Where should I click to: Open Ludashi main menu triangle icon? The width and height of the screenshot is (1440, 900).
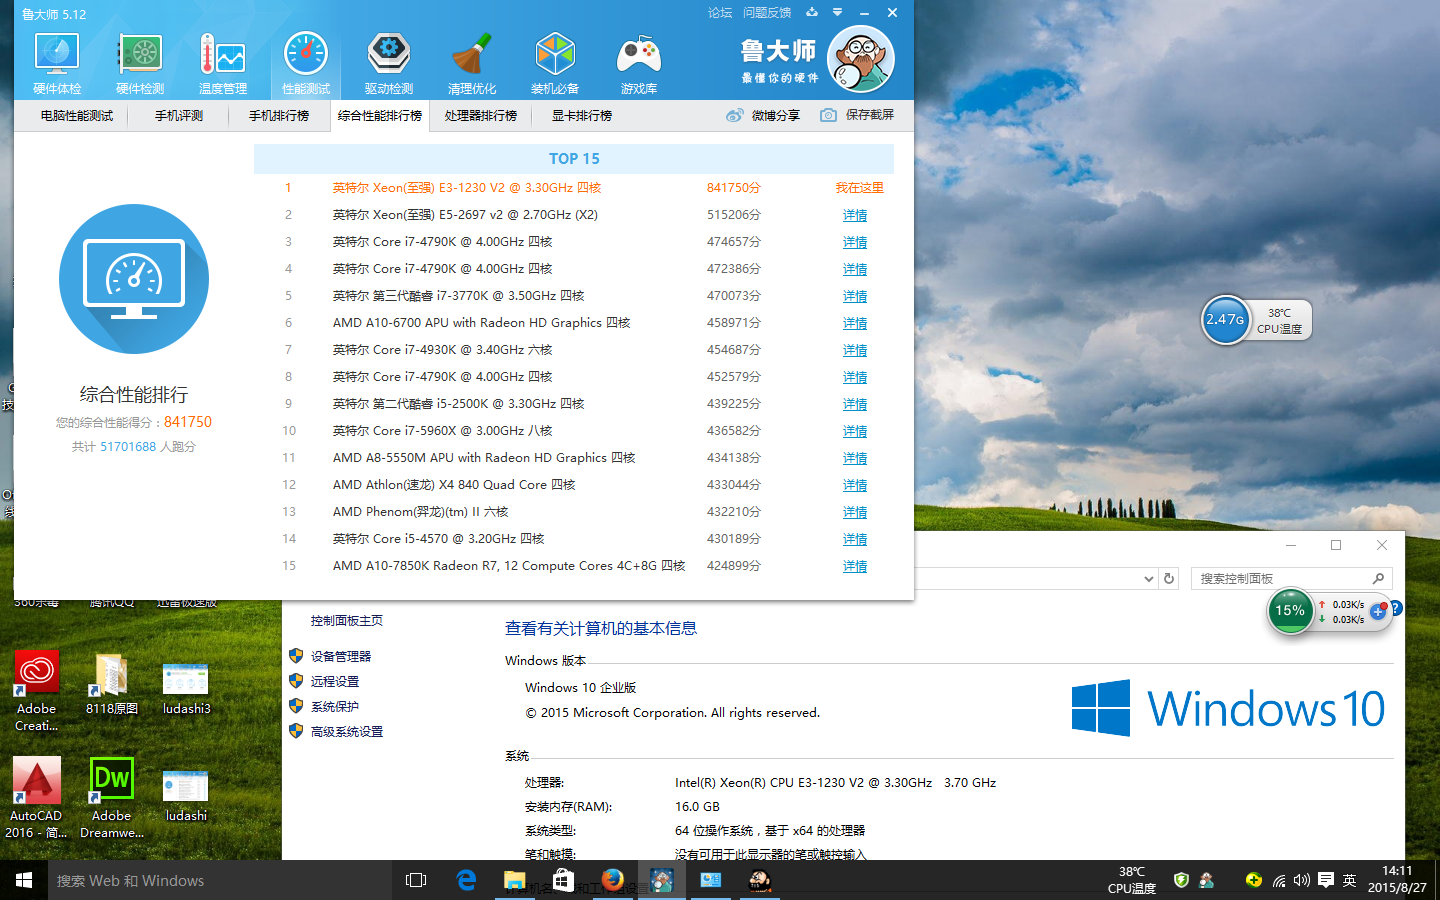[x=838, y=13]
